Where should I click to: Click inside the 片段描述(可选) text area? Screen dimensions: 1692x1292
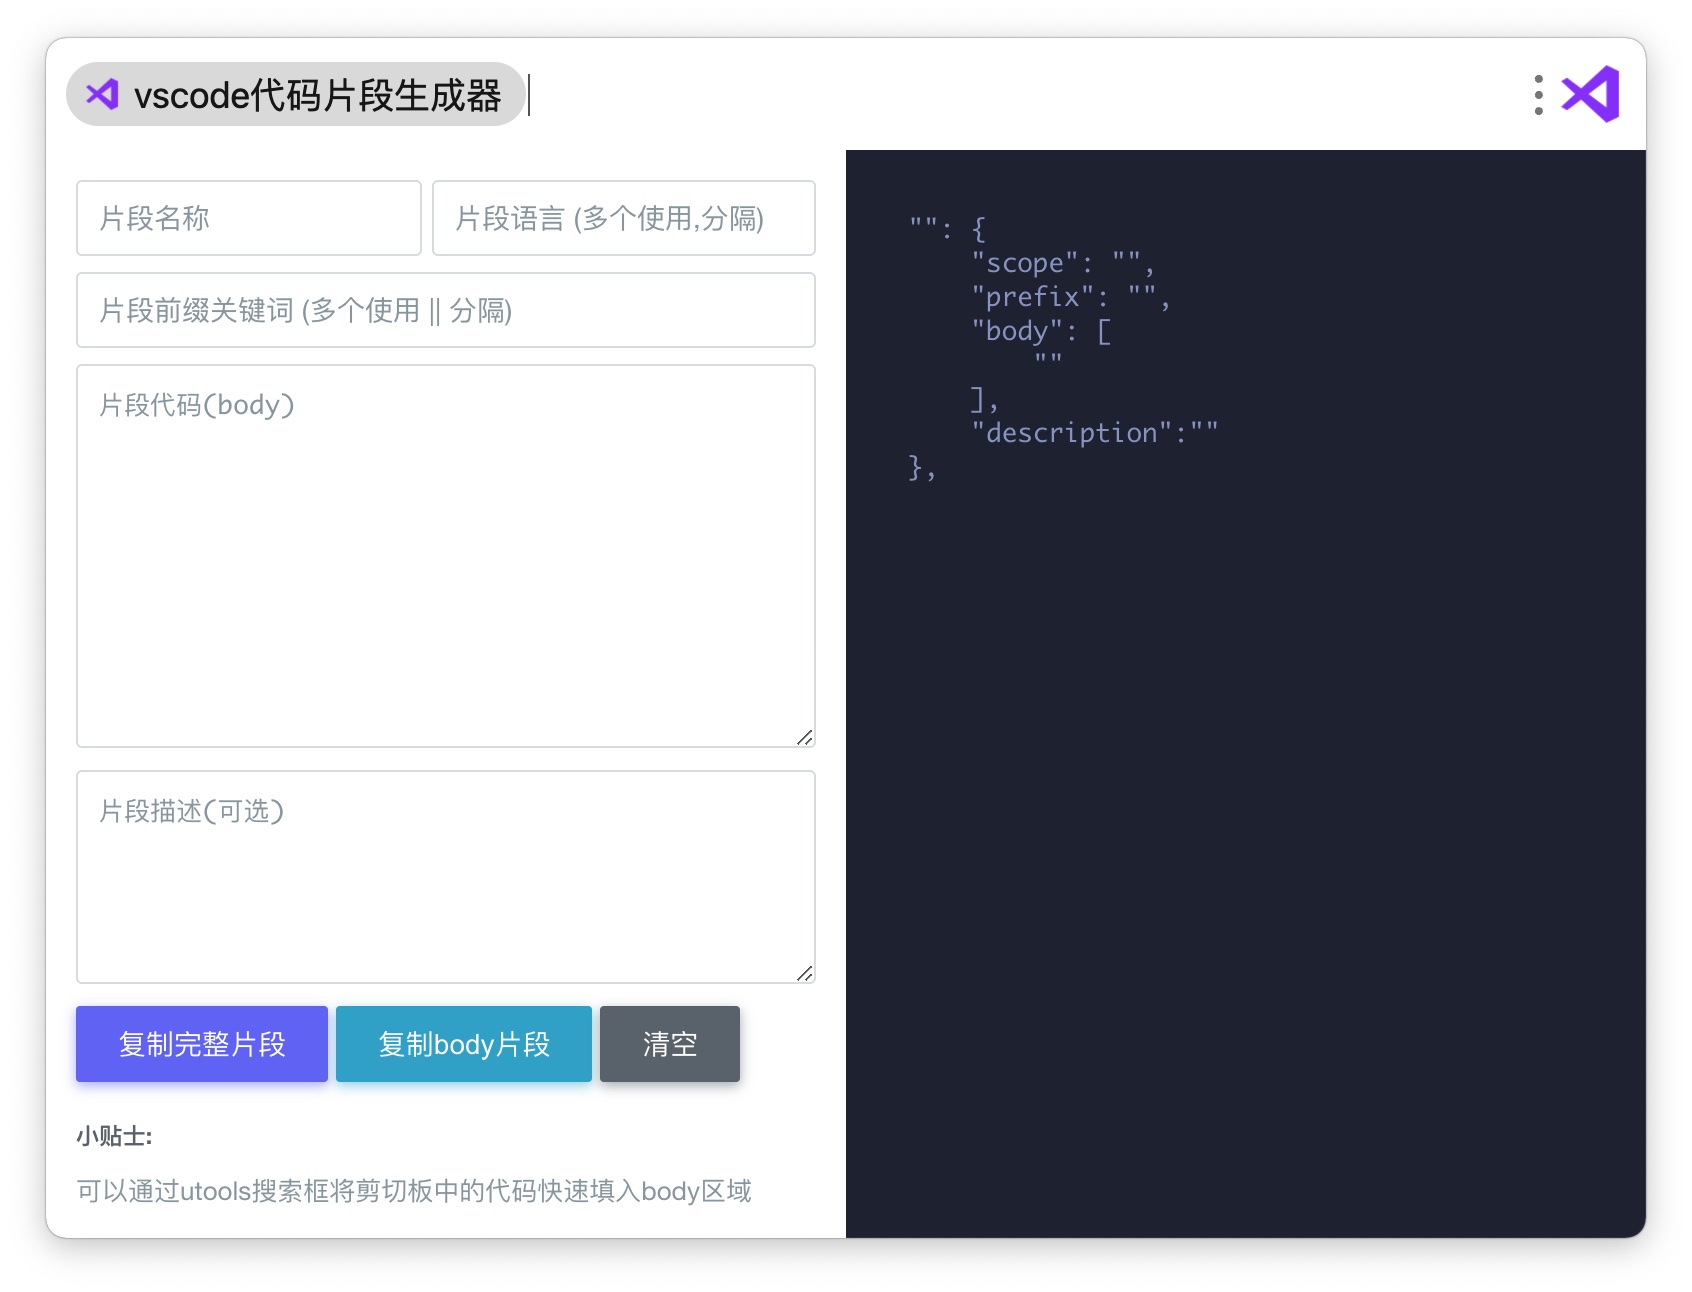446,877
